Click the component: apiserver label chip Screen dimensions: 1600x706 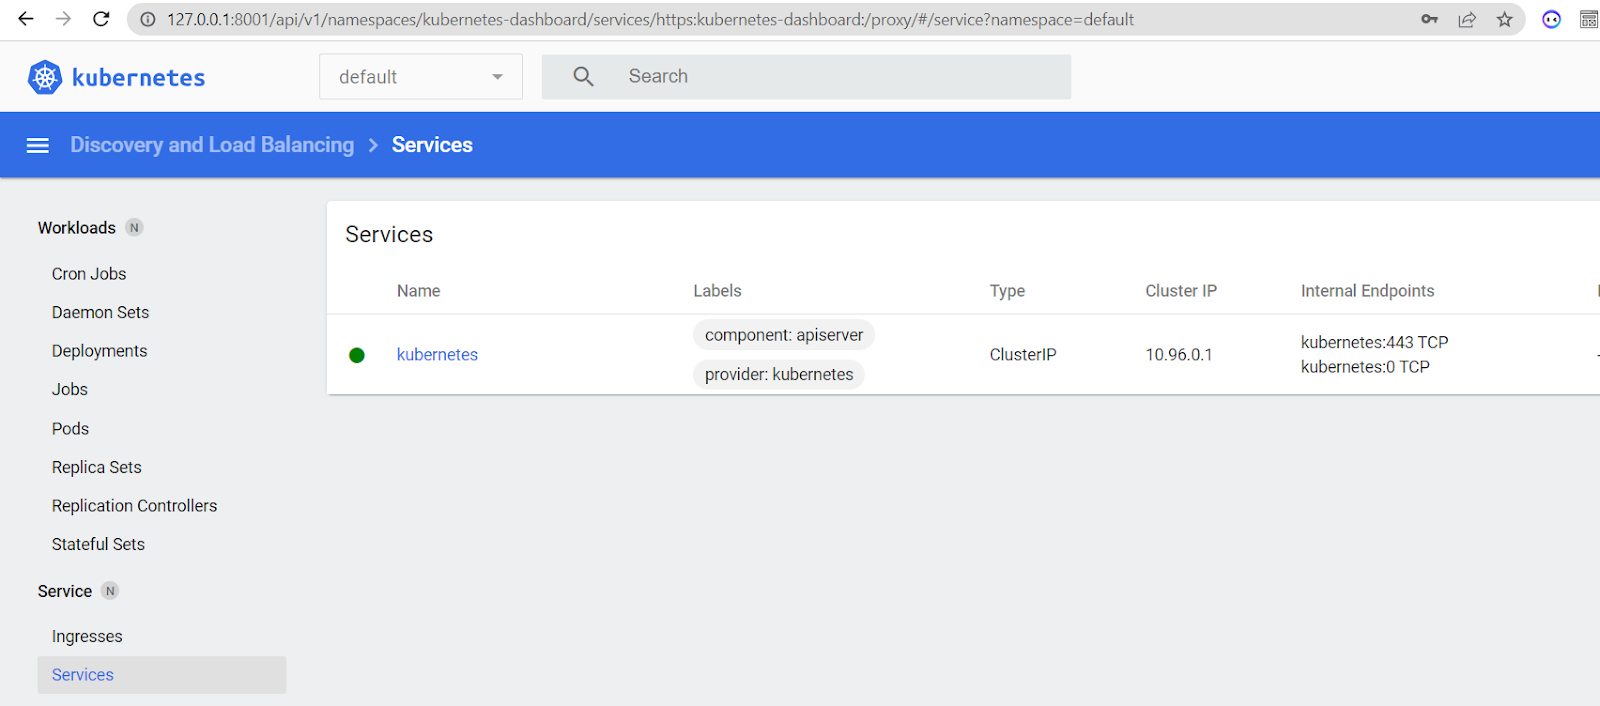tap(784, 335)
